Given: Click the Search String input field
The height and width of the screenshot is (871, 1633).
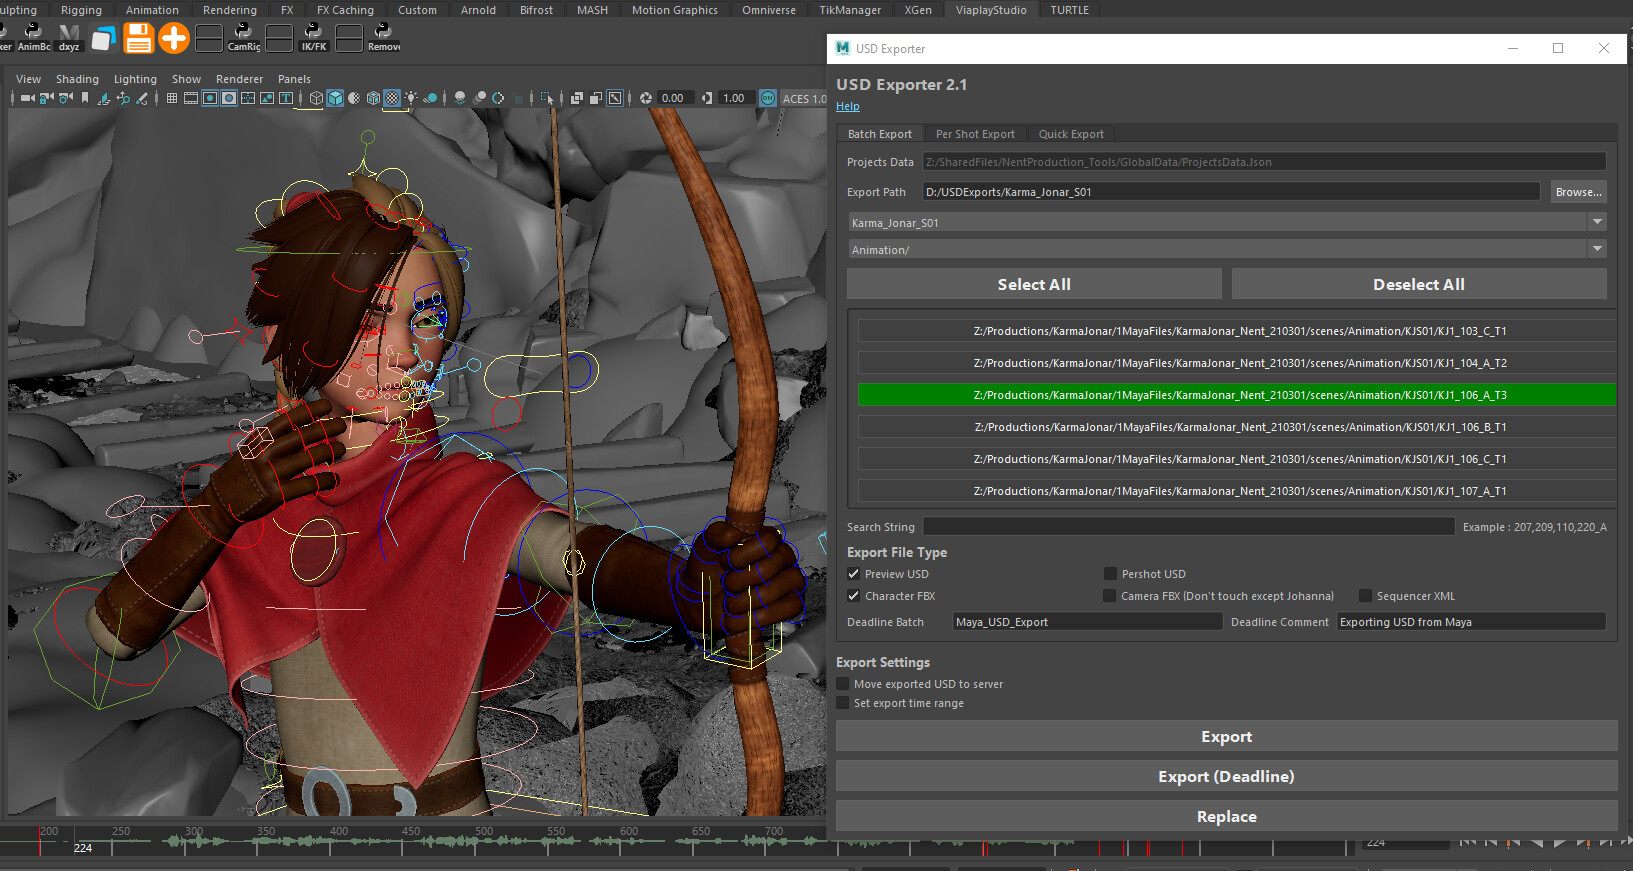Looking at the screenshot, I should (1187, 527).
